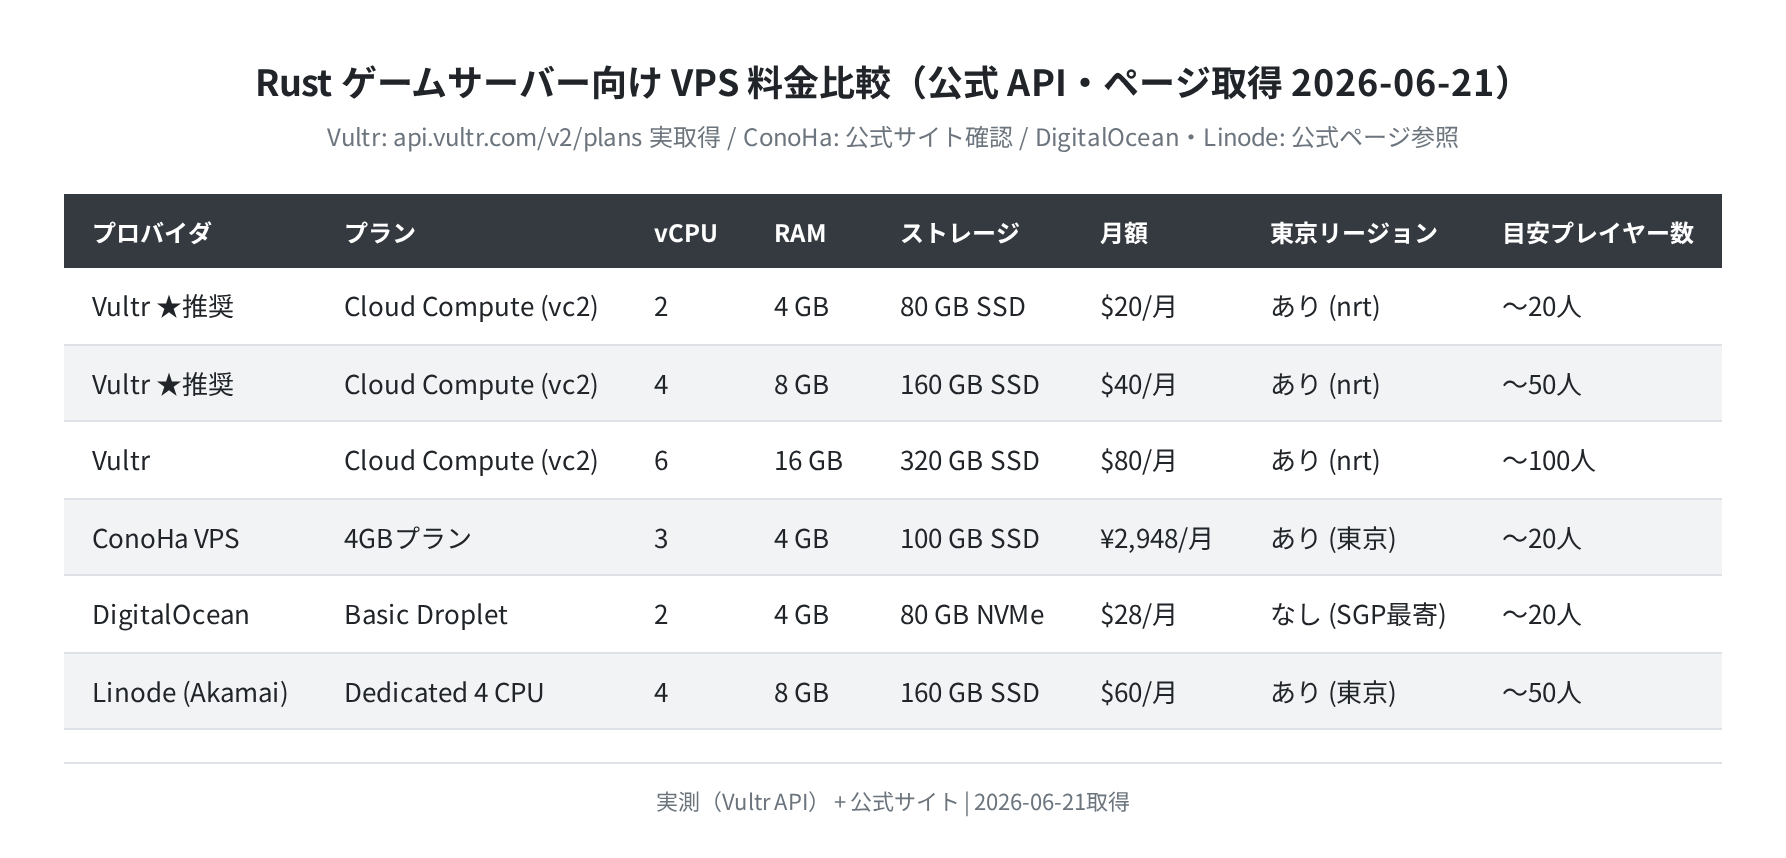The image size is (1786, 858).
Task: Click the footer note 実測（Vultr API）
Action: [x=737, y=802]
